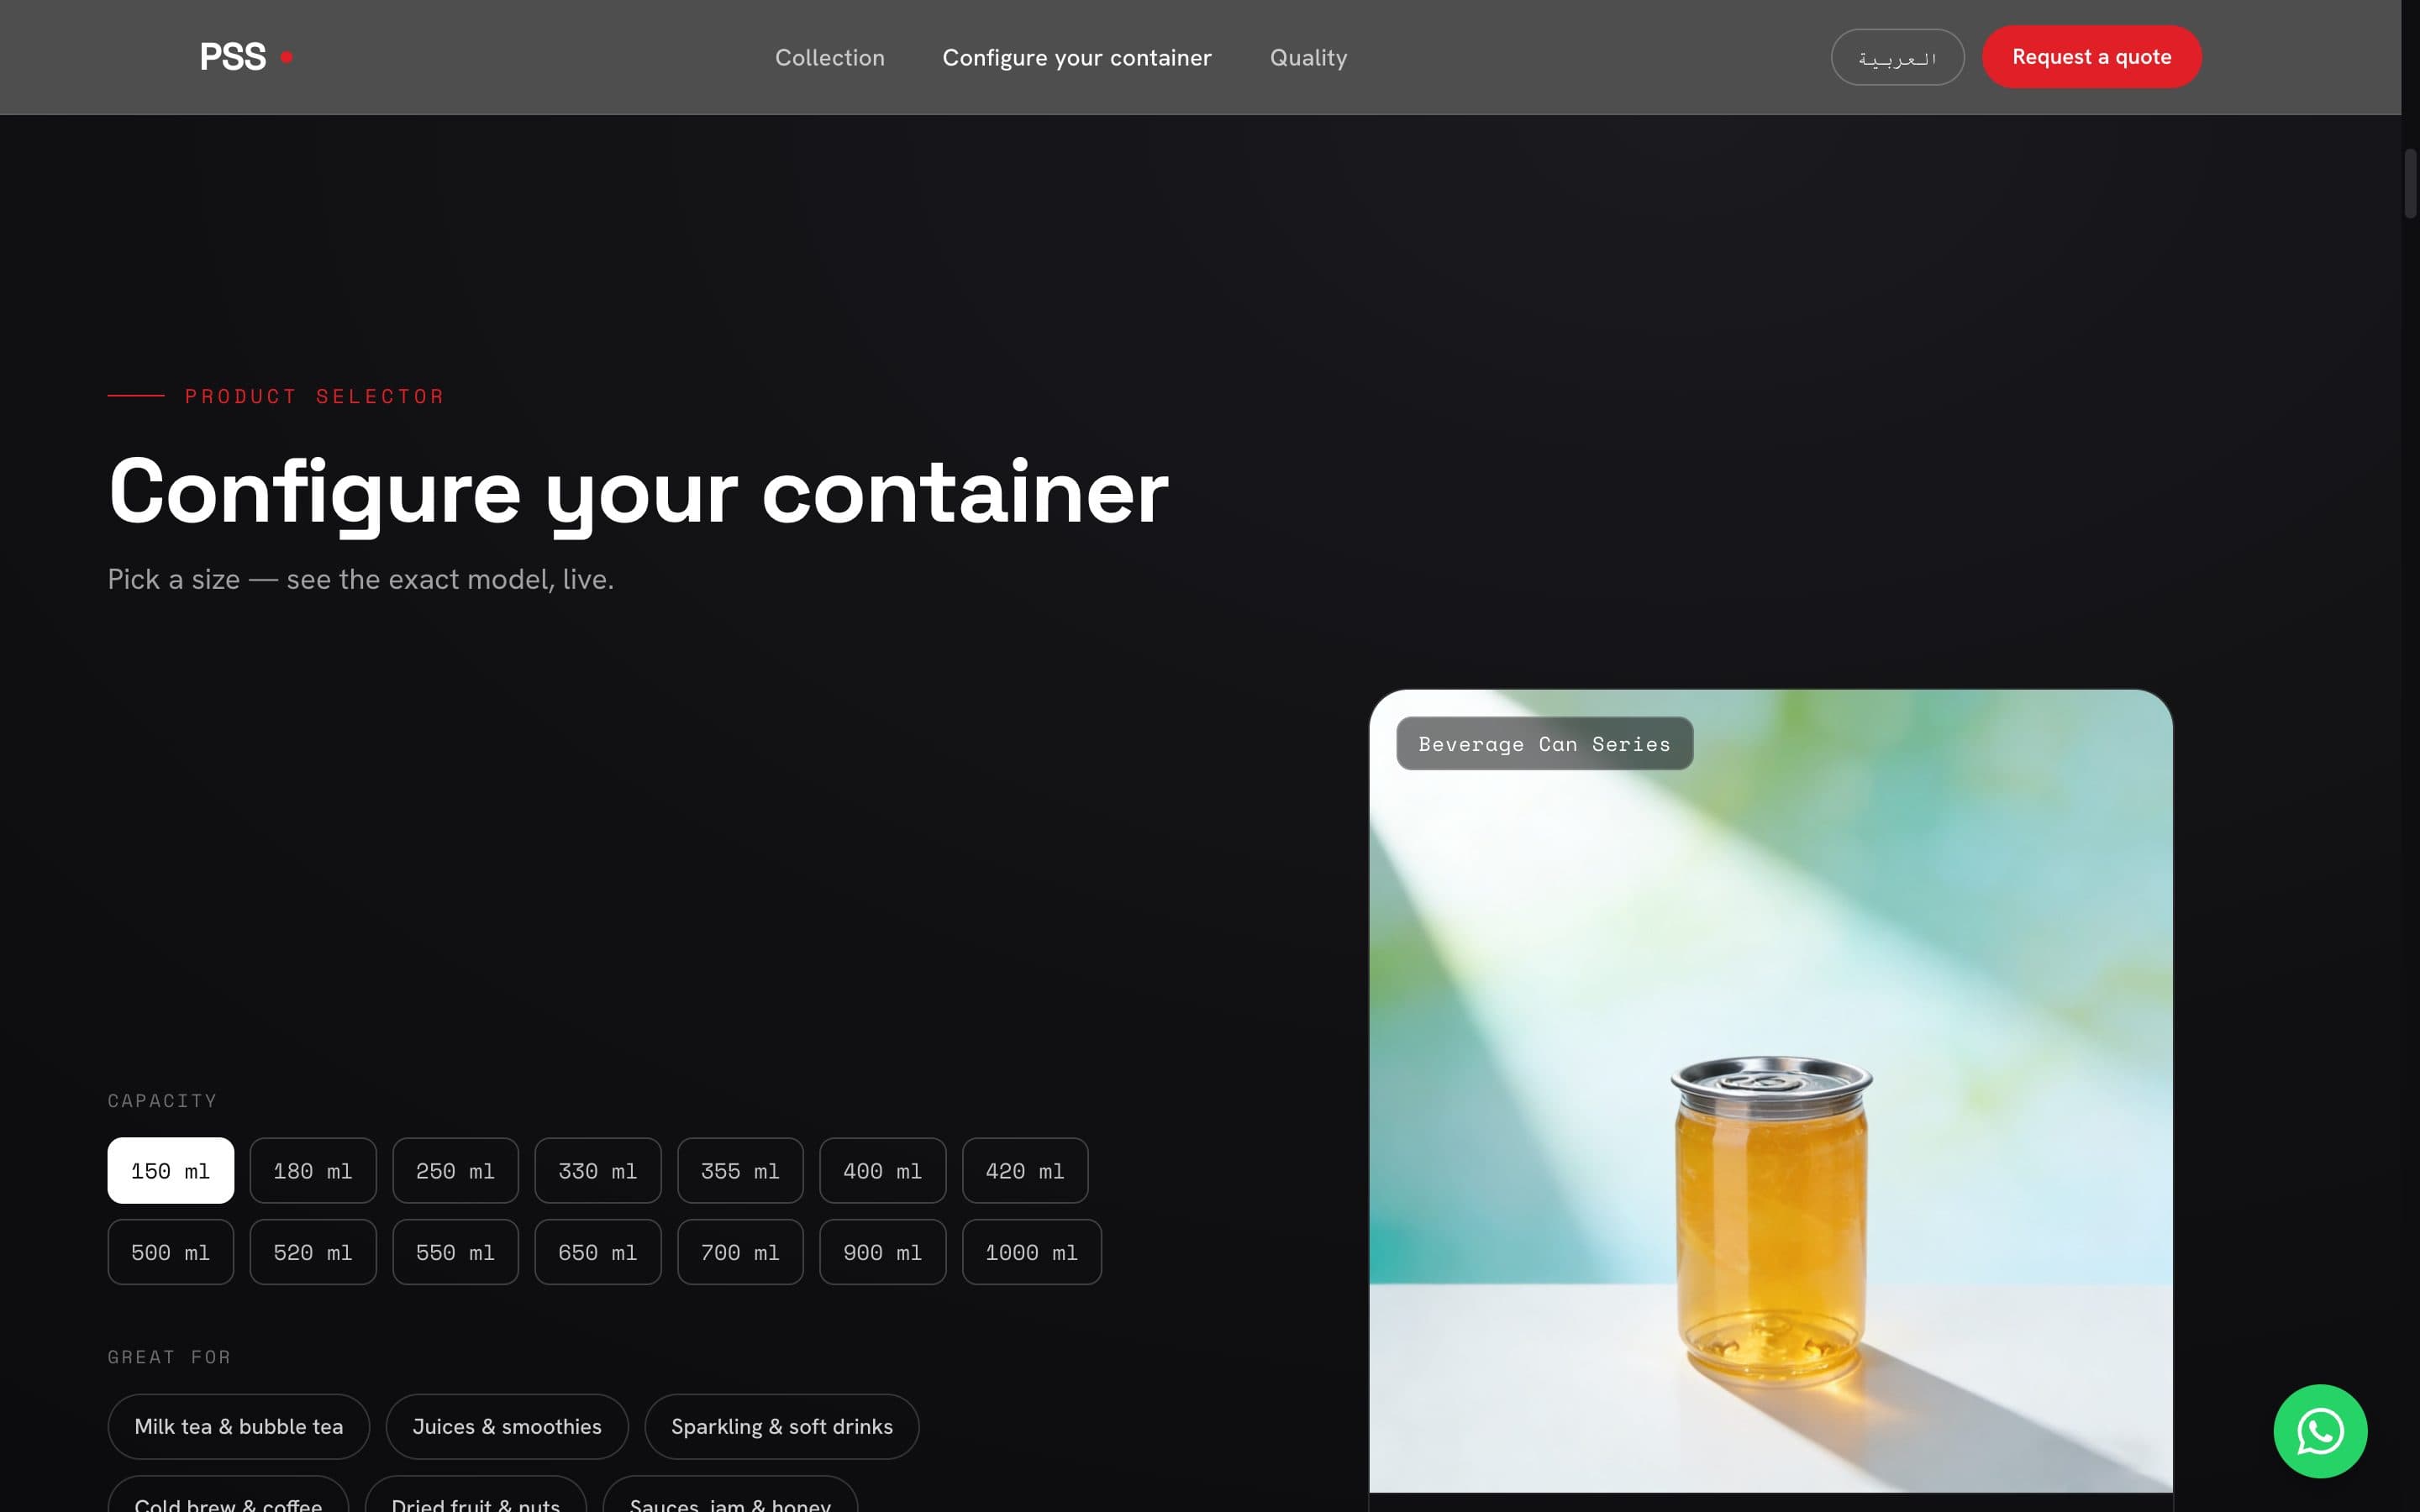The width and height of the screenshot is (2420, 1512).
Task: Switch language to Arabic
Action: [x=1897, y=57]
